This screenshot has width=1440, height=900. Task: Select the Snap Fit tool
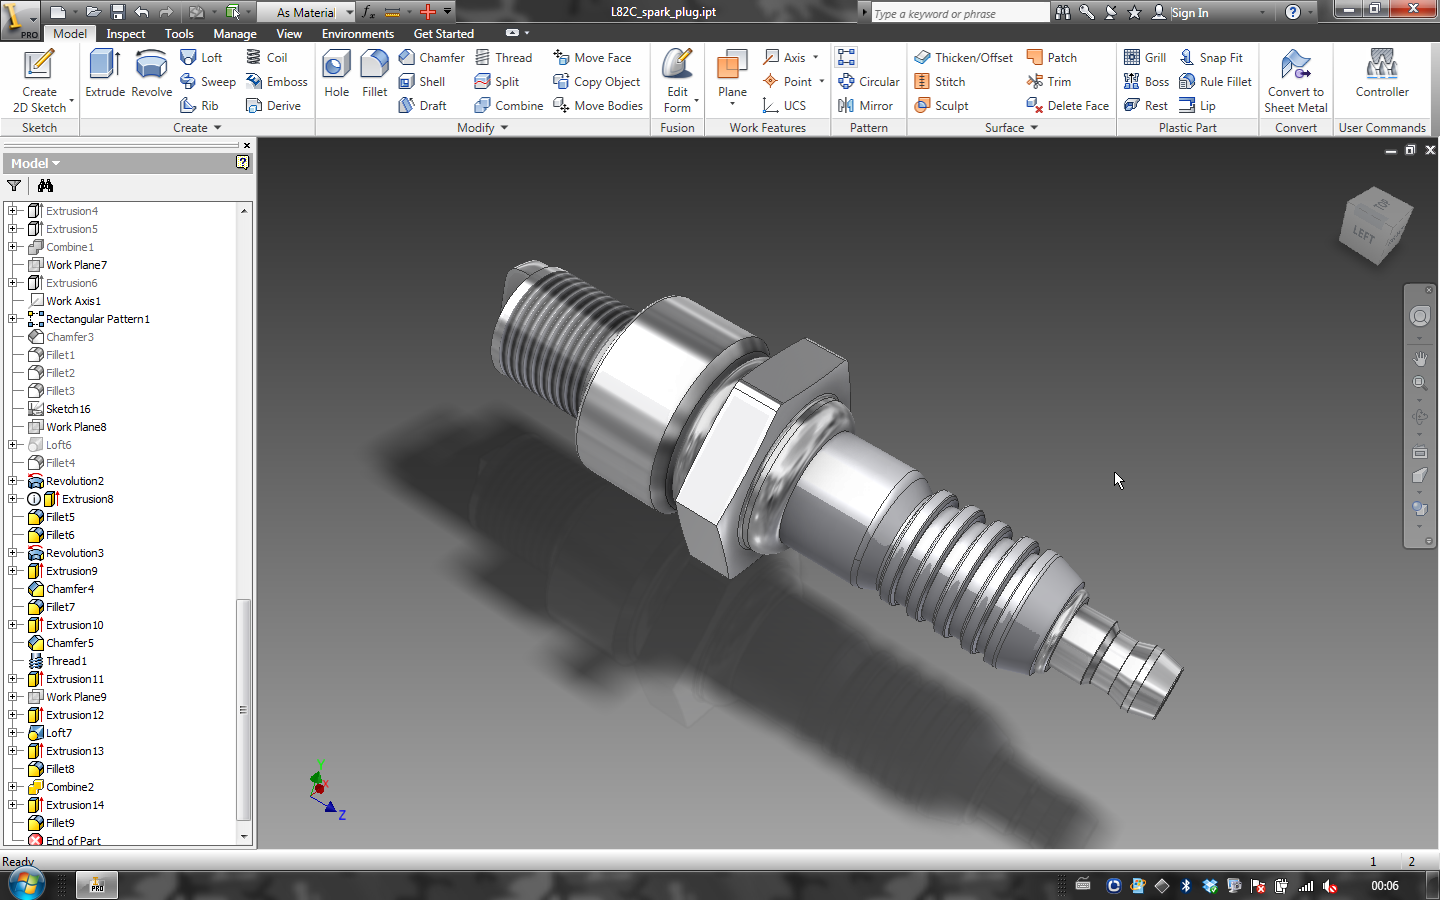coord(1211,58)
